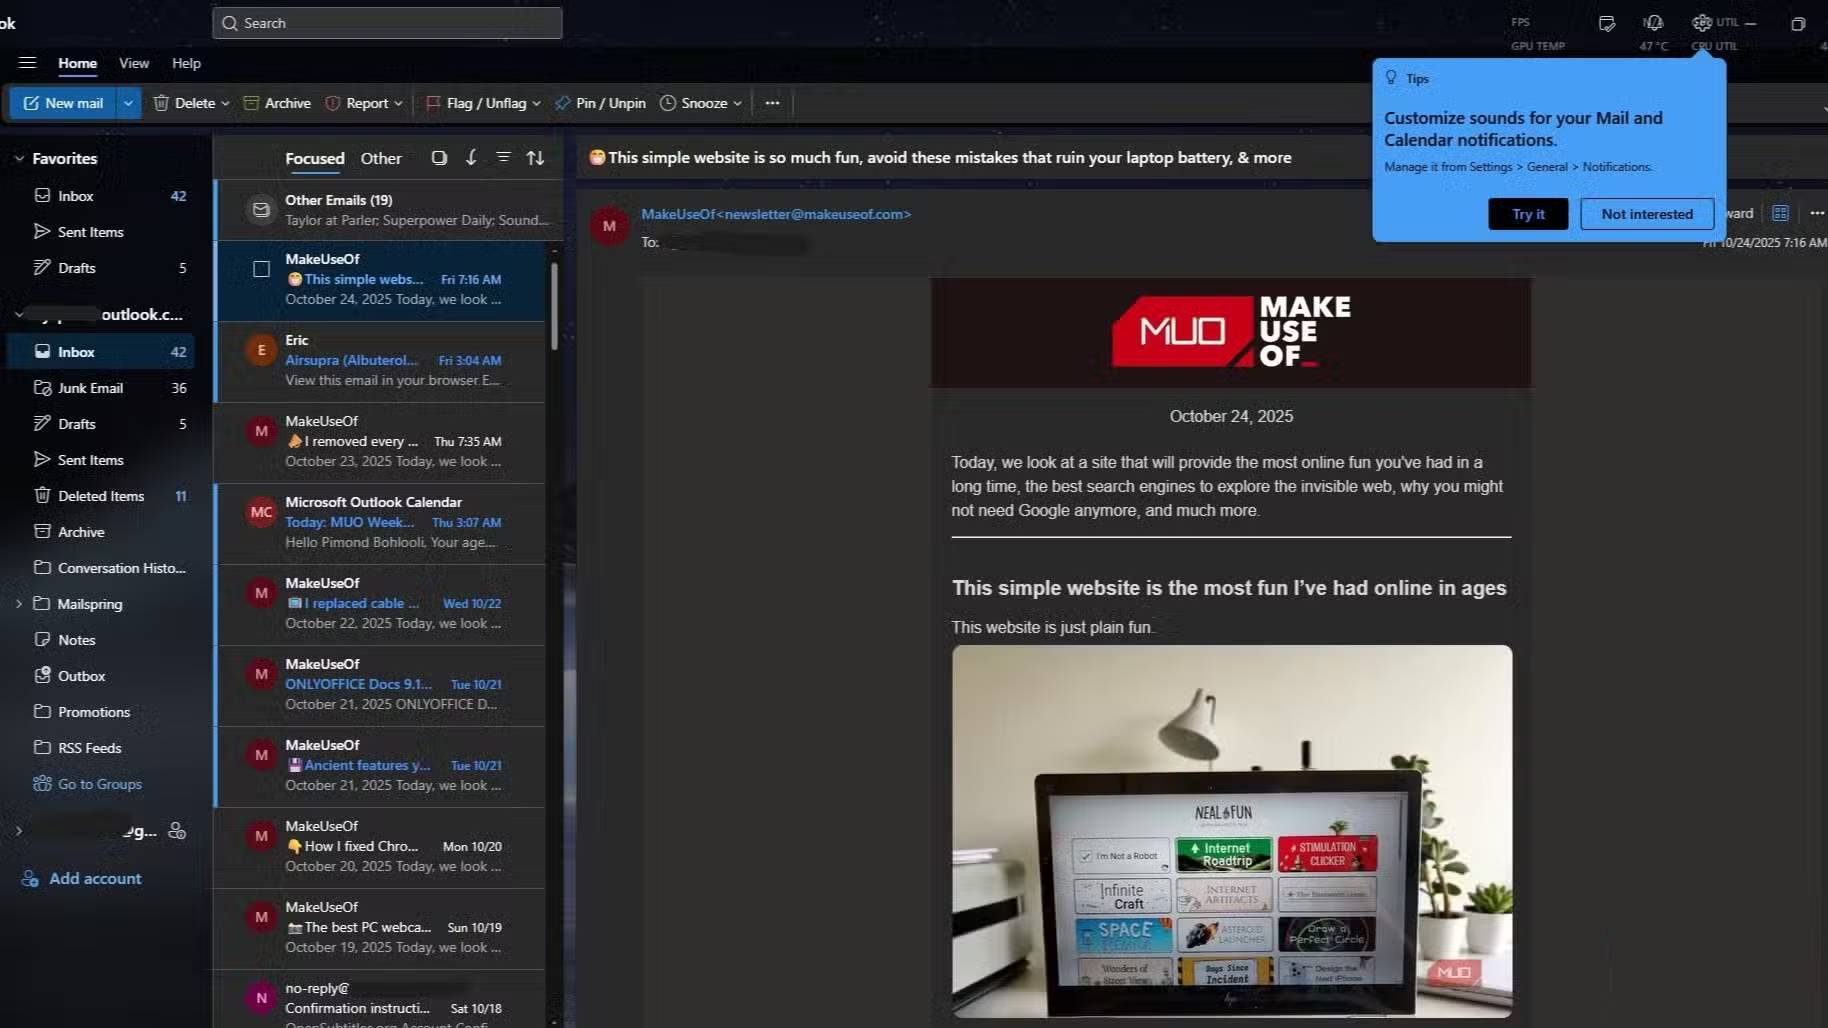Click Add account in the sidebar
The image size is (1828, 1028).
click(x=83, y=879)
